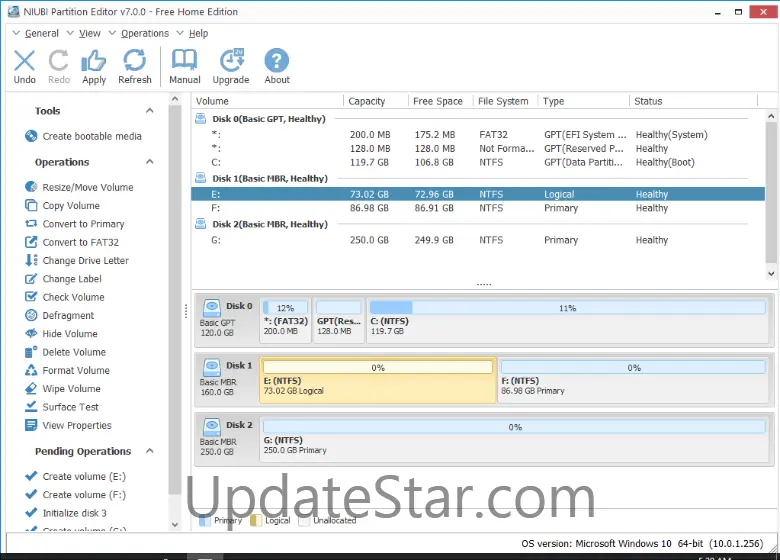Choose Delete Volume

65,352
